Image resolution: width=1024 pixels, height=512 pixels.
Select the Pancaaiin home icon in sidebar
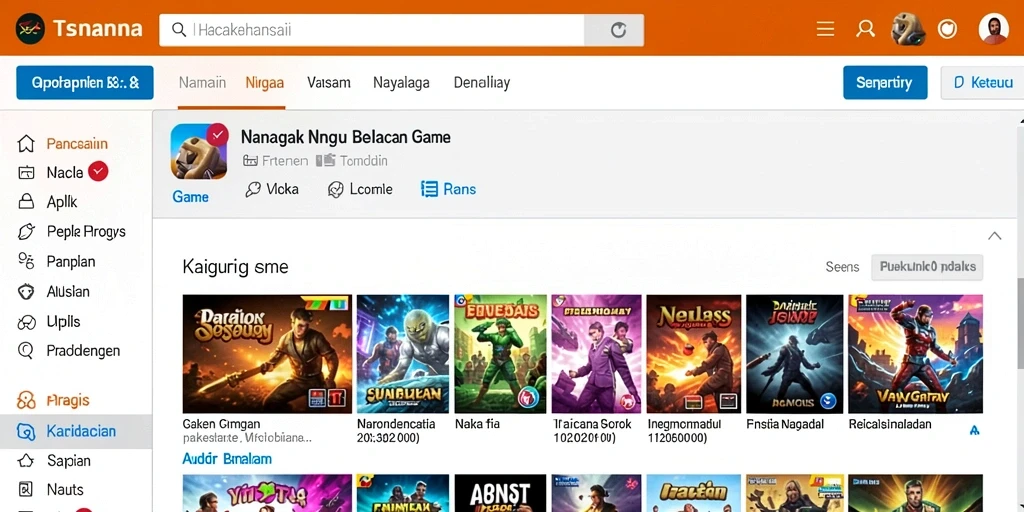(x=25, y=144)
